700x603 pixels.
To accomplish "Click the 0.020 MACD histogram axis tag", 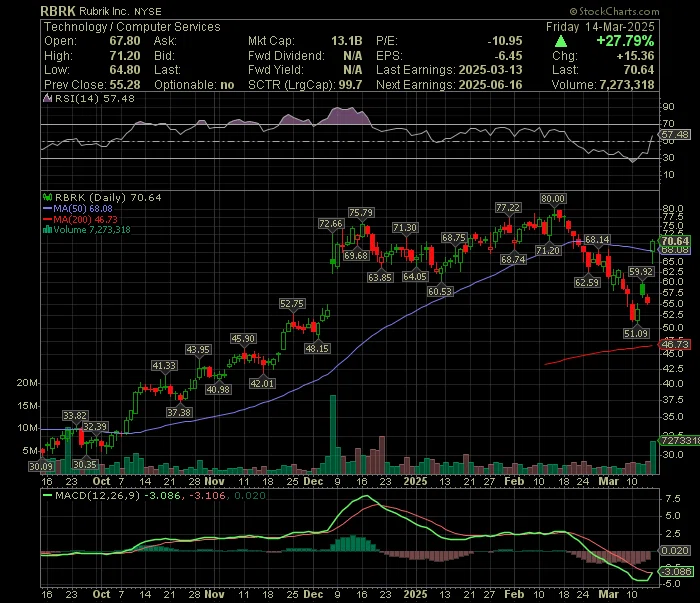I will click(x=675, y=550).
